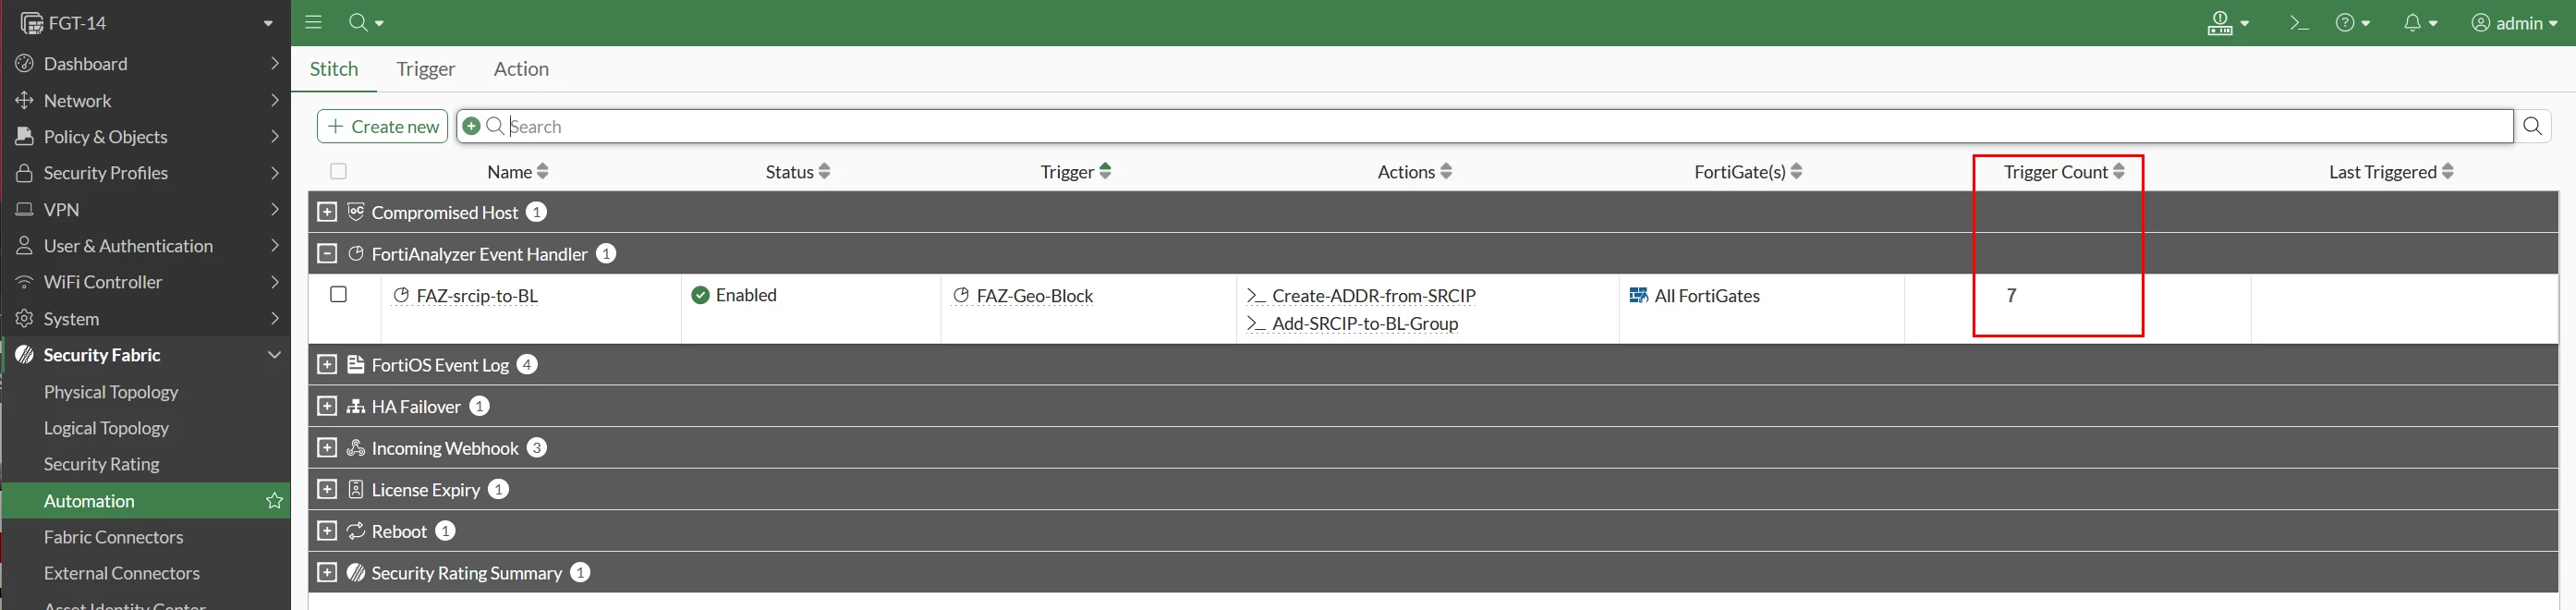Expand the Compromised Host group
2576x610 pixels.
(x=327, y=212)
